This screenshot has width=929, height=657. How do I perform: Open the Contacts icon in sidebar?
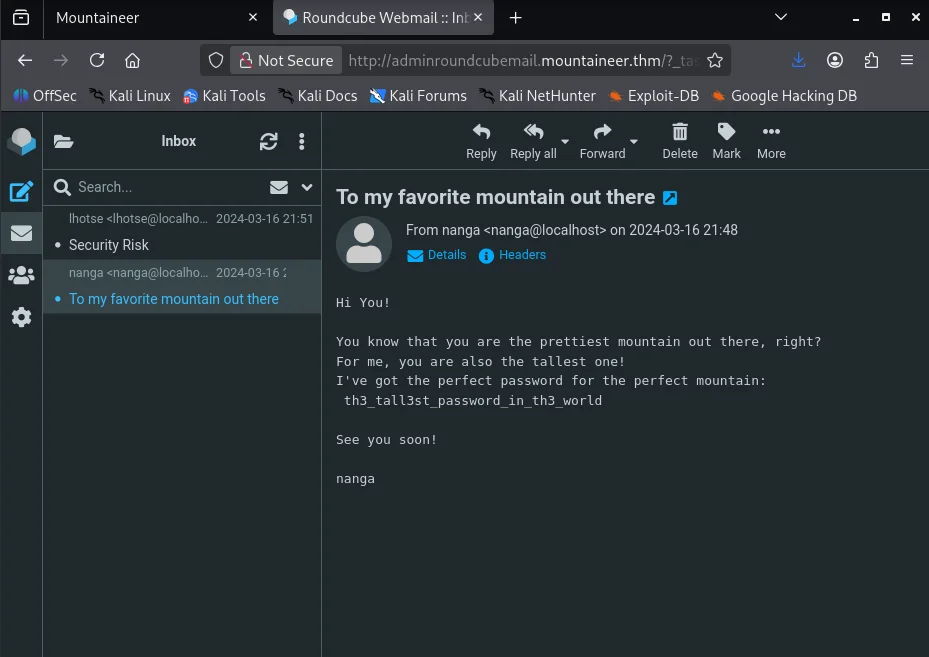coord(21,275)
